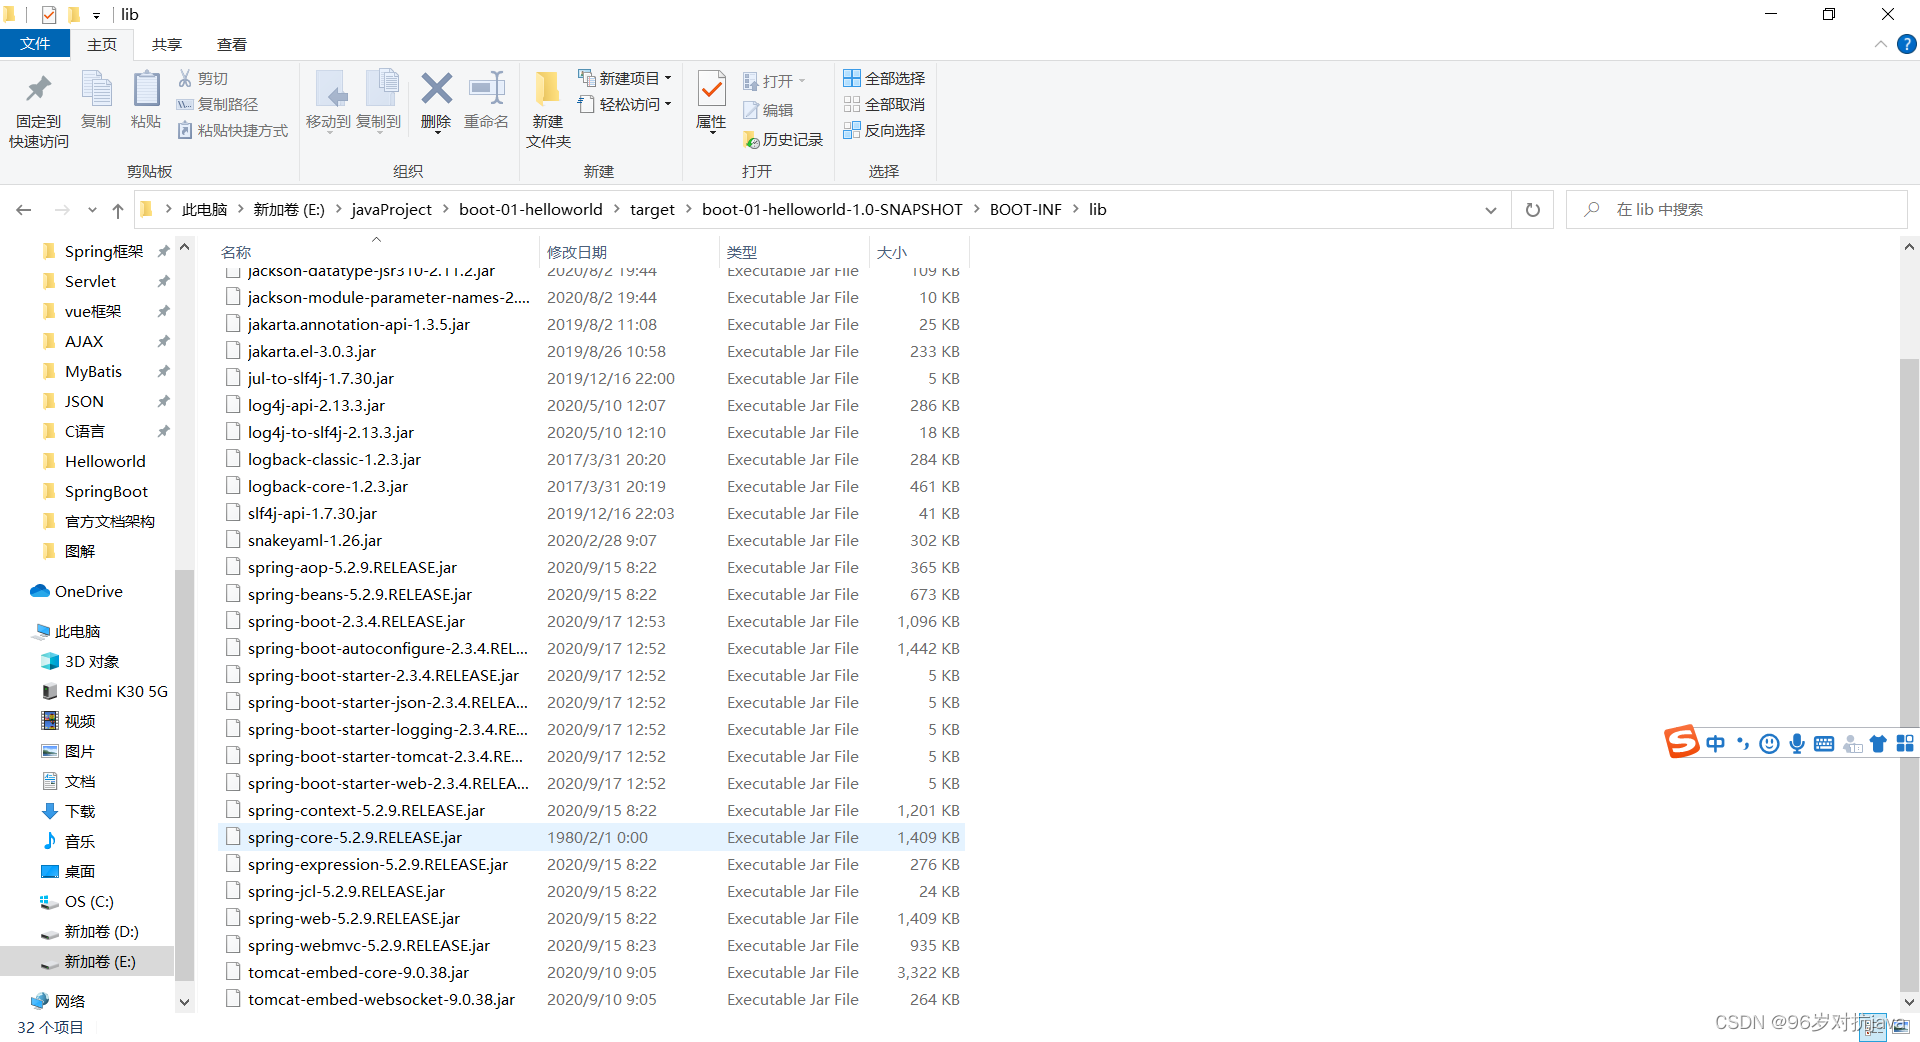Image resolution: width=1920 pixels, height=1042 pixels.
Task: Click the Back navigation arrow
Action: pos(24,210)
